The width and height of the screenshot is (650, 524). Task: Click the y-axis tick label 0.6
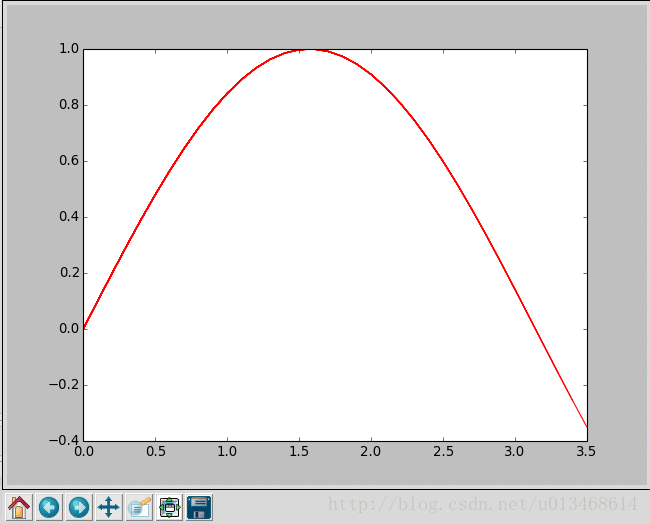tap(66, 161)
